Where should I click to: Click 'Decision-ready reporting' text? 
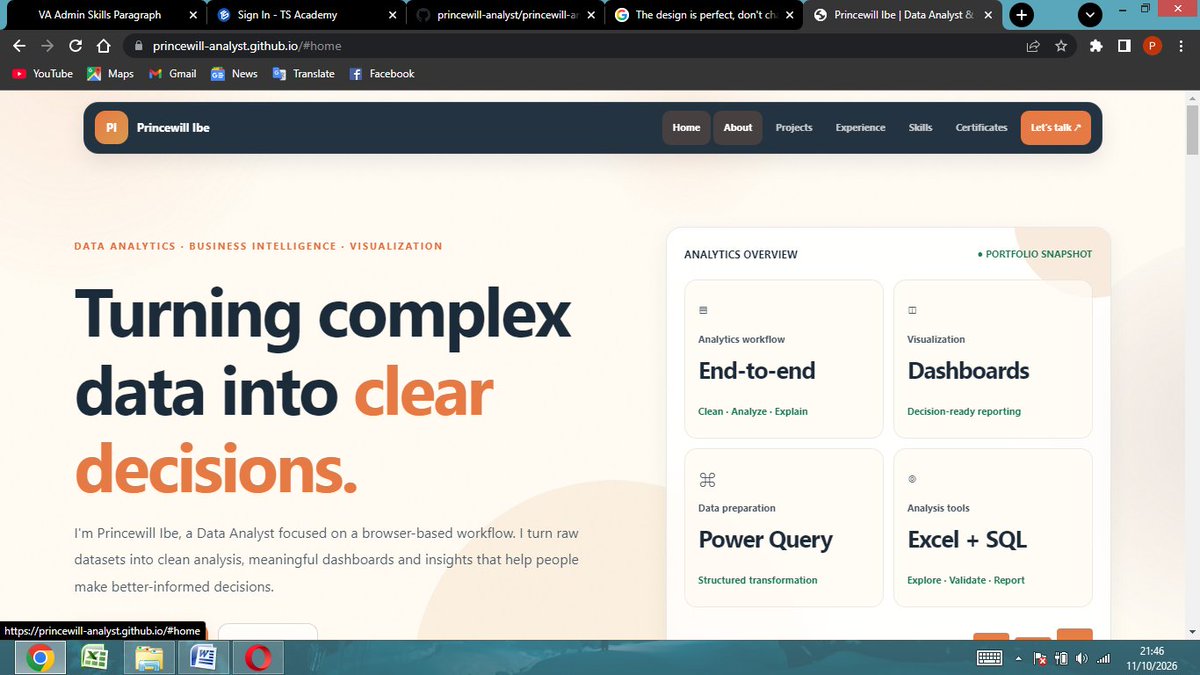point(964,411)
